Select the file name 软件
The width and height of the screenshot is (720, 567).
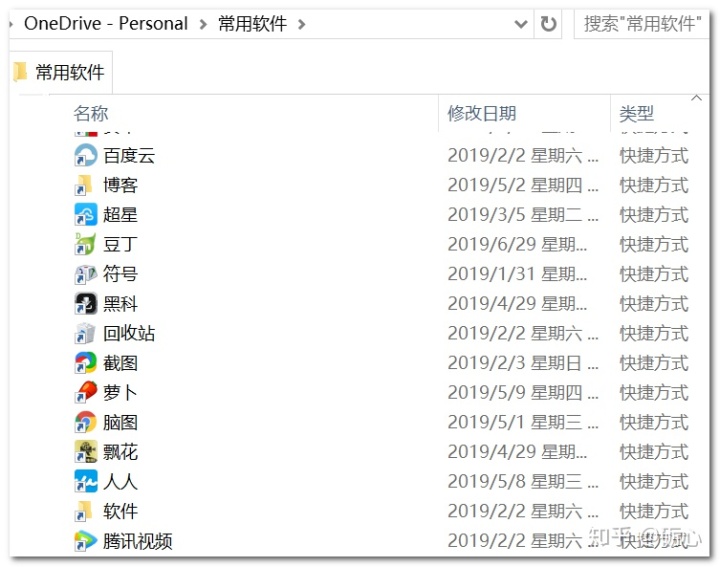[120, 511]
